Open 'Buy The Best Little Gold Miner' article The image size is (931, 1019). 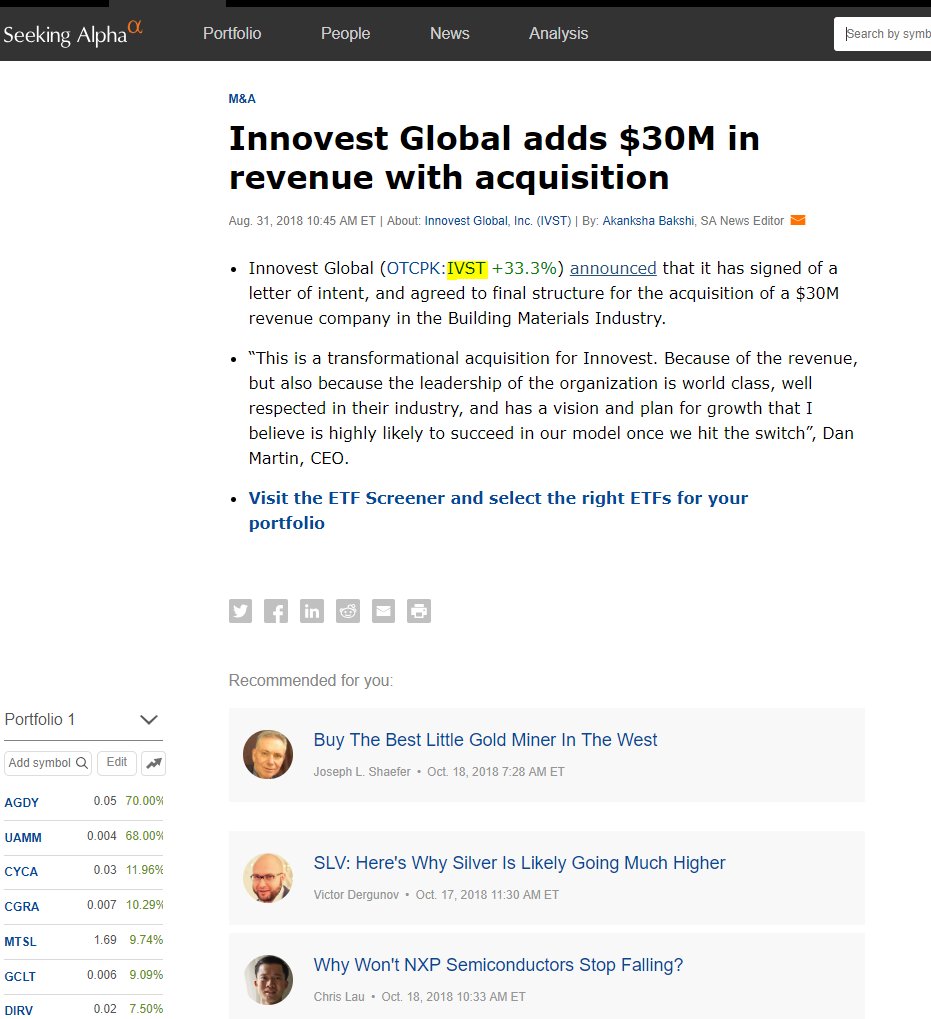point(485,740)
